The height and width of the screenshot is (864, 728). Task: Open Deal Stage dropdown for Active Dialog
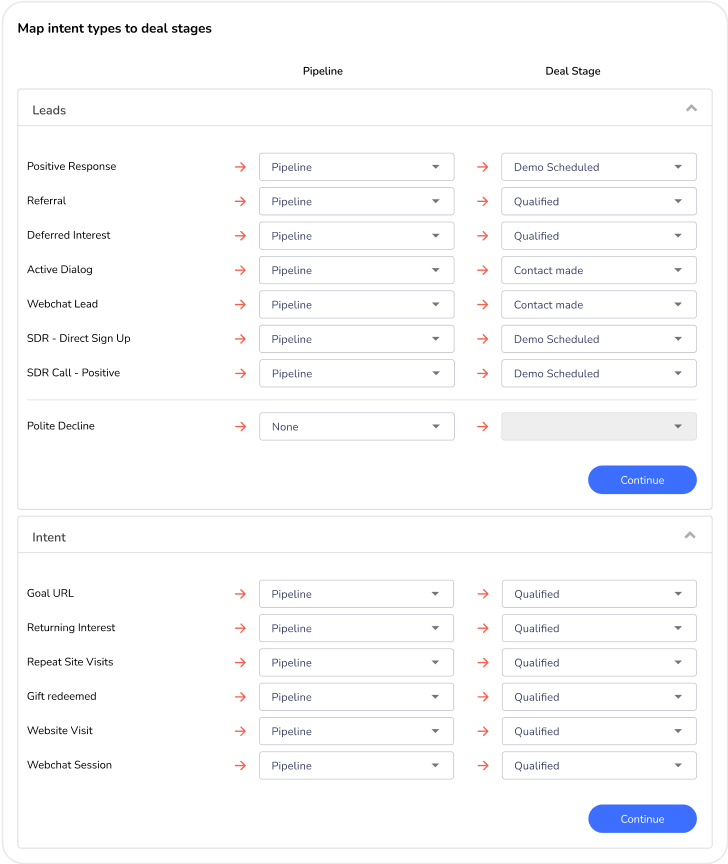tap(598, 270)
